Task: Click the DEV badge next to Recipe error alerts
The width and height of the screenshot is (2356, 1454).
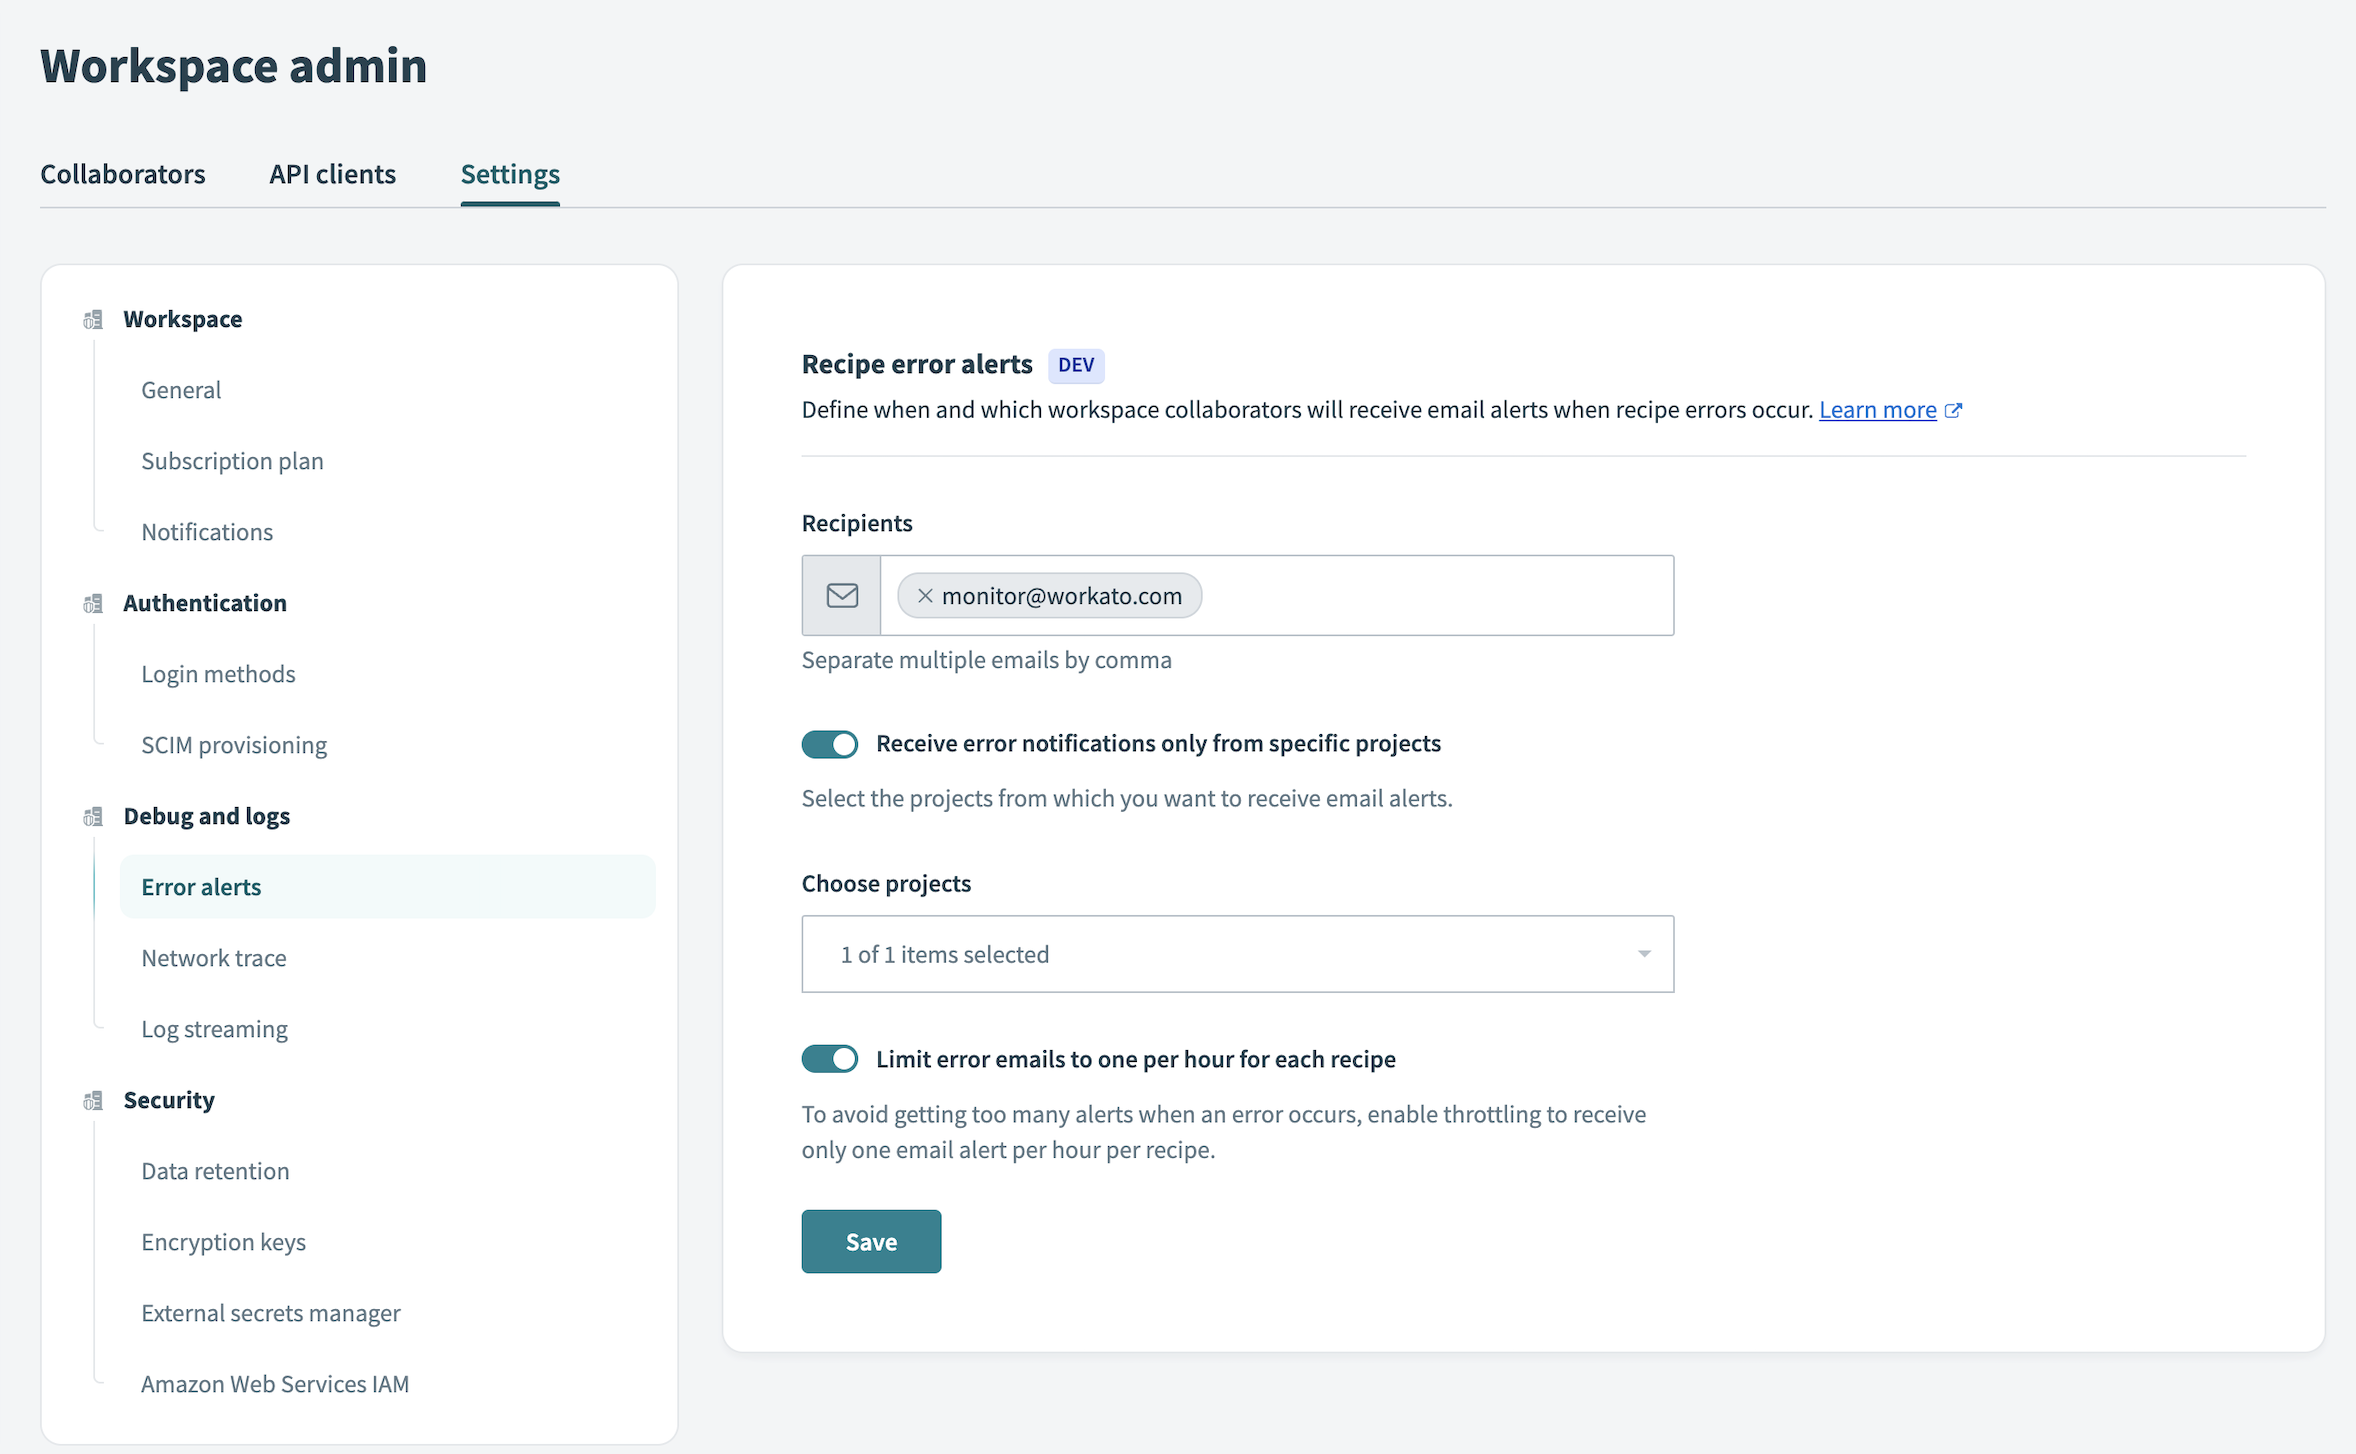Action: (x=1076, y=365)
